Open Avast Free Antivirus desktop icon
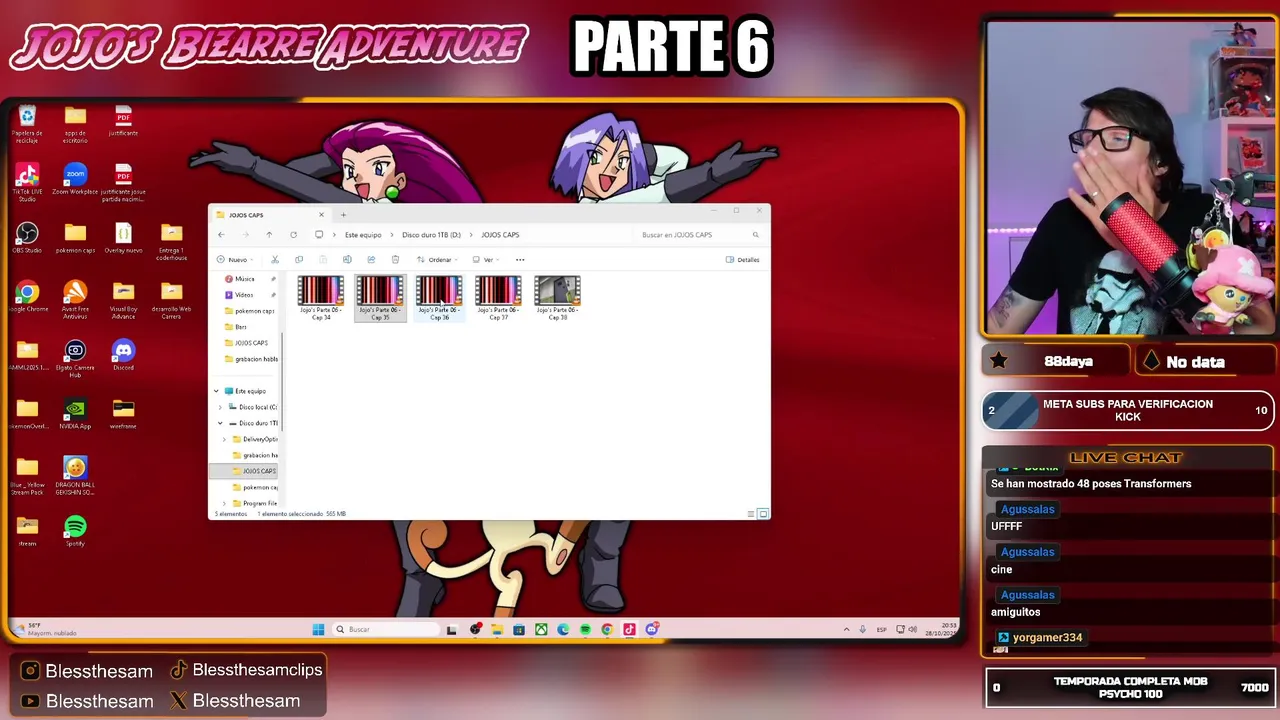 [75, 300]
